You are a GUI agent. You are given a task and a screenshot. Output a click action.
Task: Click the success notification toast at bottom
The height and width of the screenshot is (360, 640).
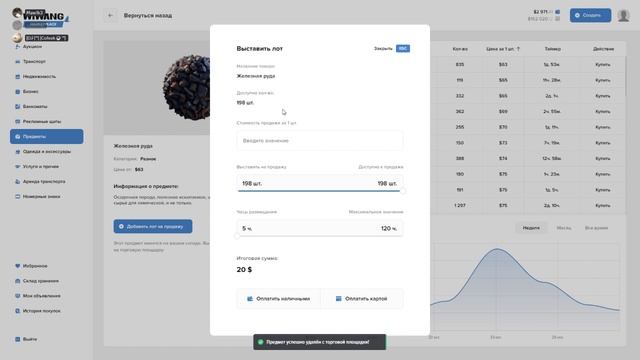(x=319, y=342)
